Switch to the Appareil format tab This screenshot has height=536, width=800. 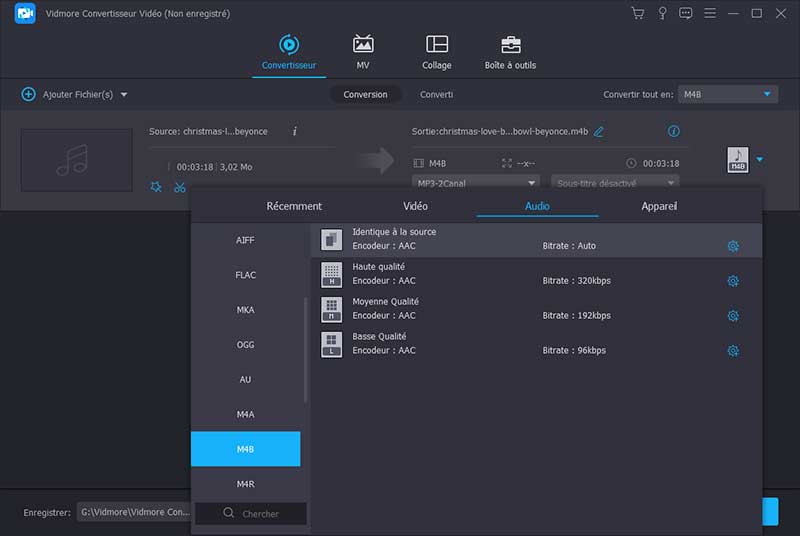(x=659, y=206)
